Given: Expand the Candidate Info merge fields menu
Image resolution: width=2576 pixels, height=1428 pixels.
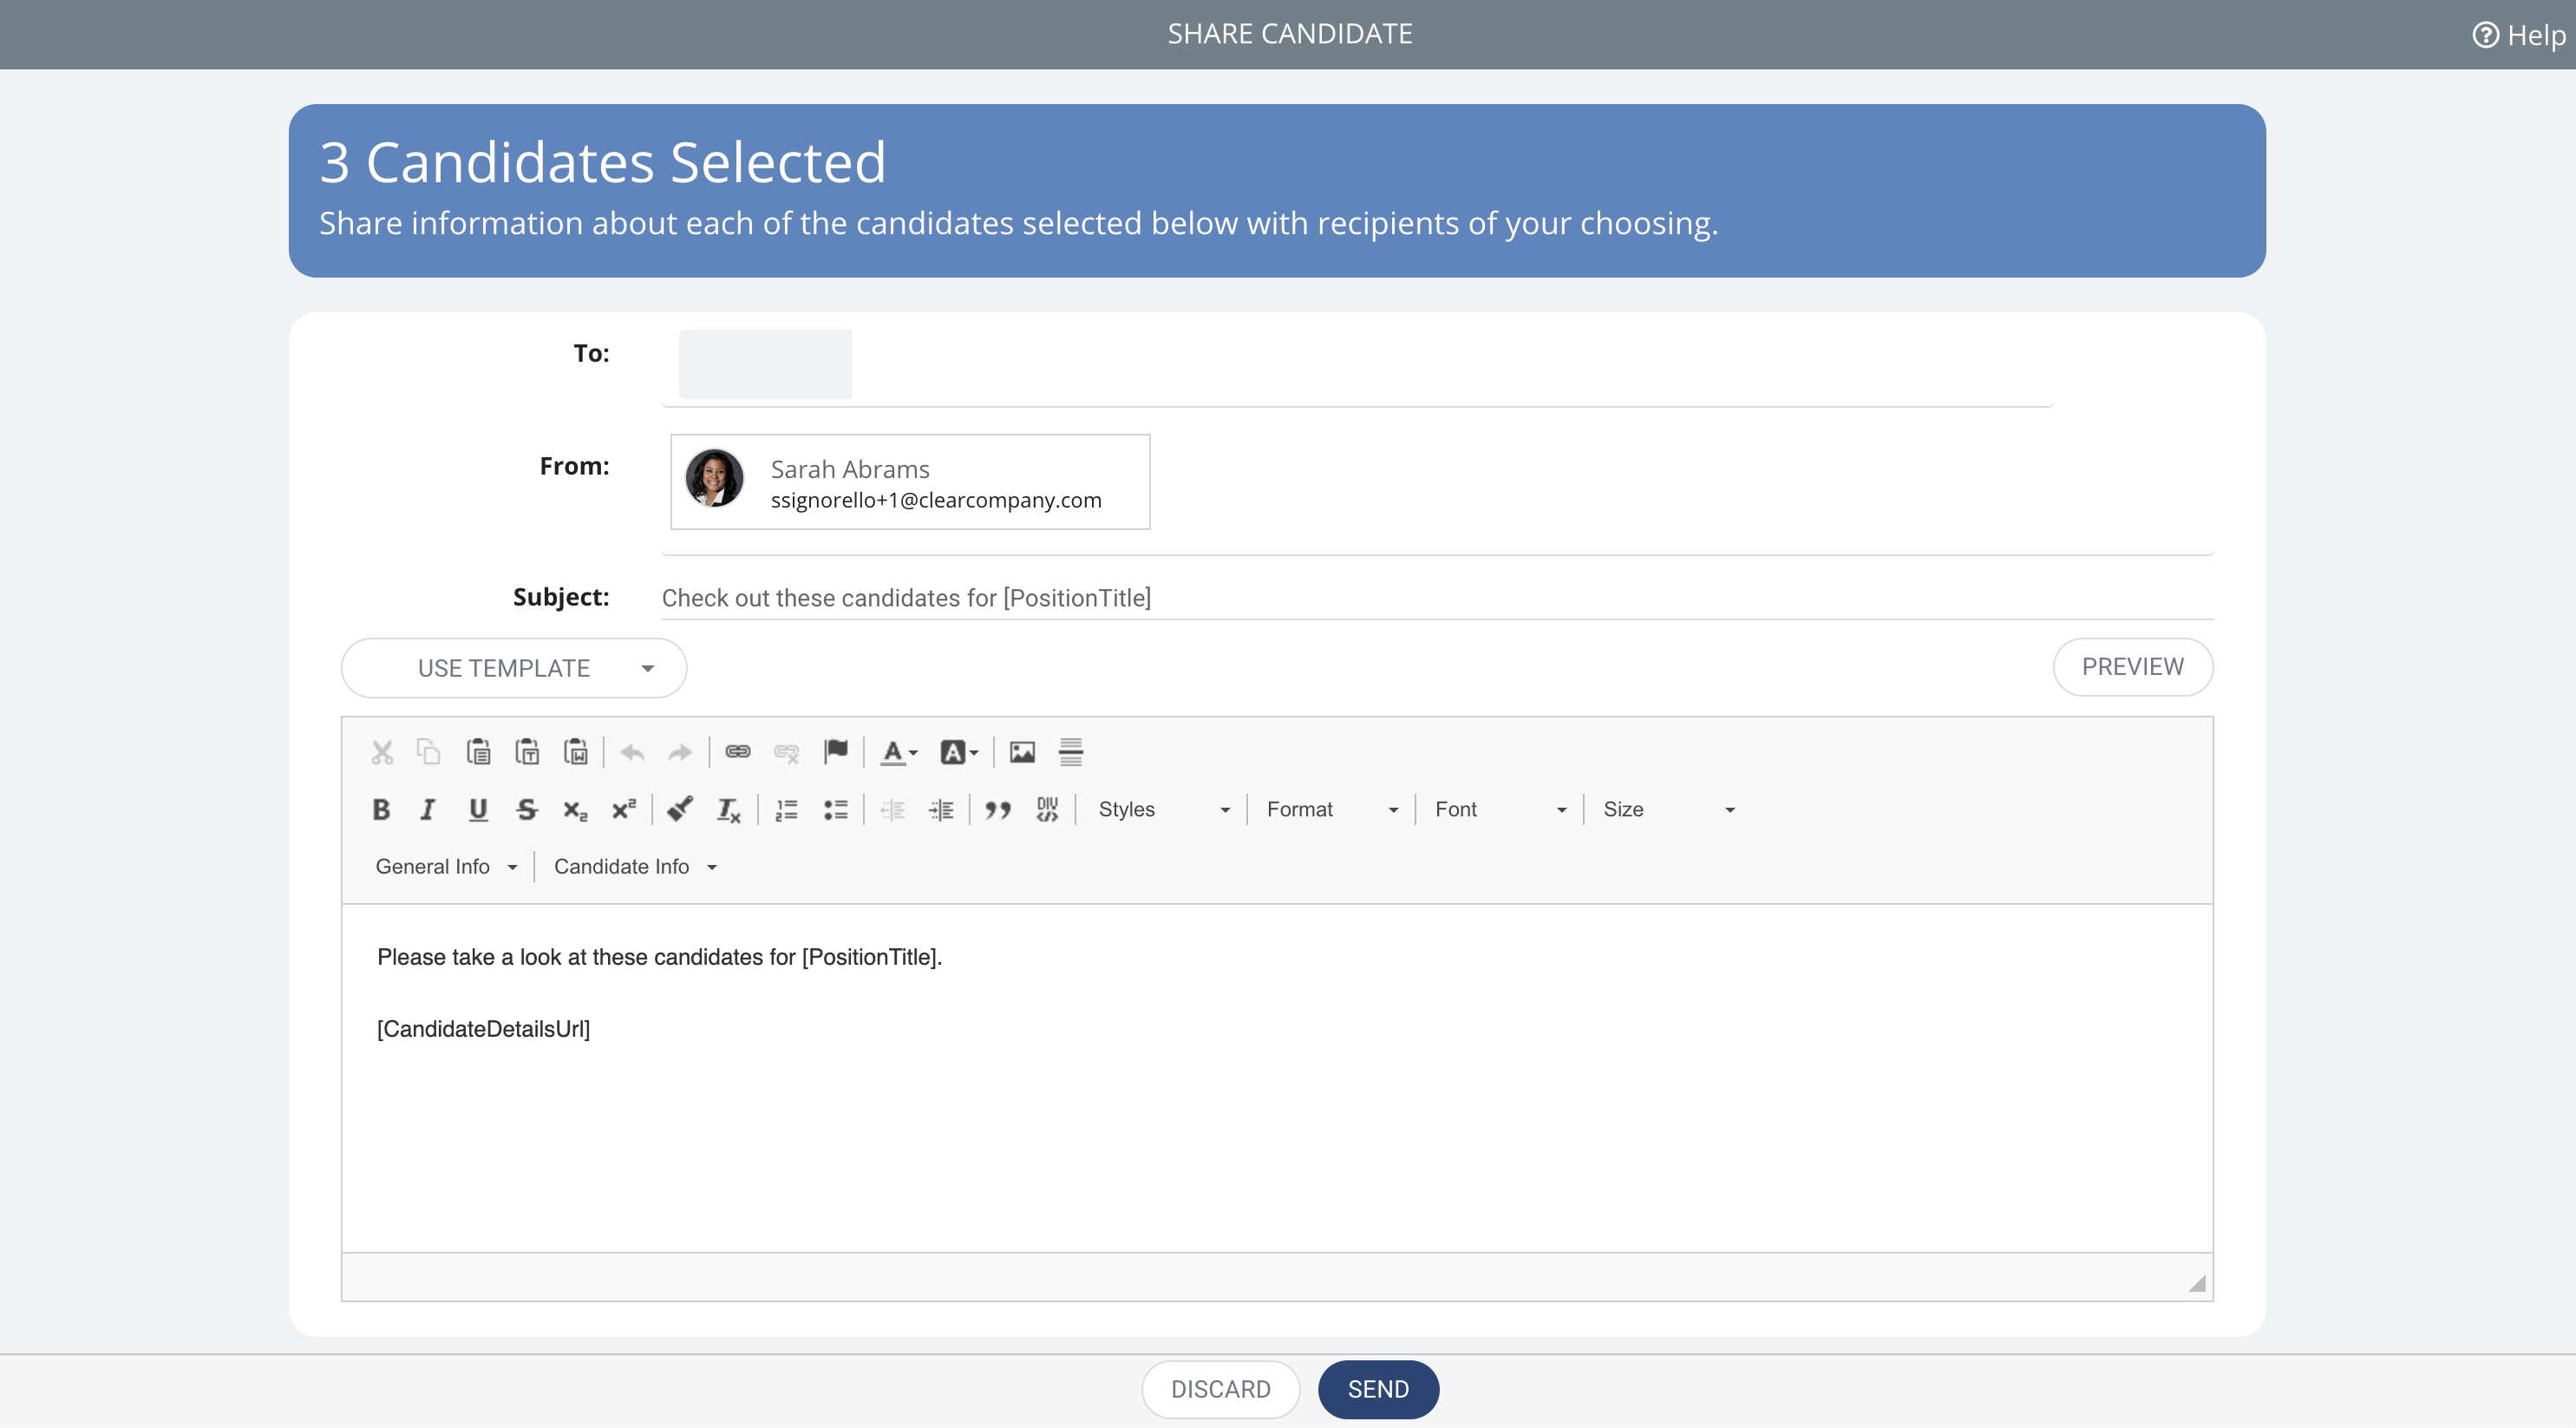Looking at the screenshot, I should tap(635, 867).
